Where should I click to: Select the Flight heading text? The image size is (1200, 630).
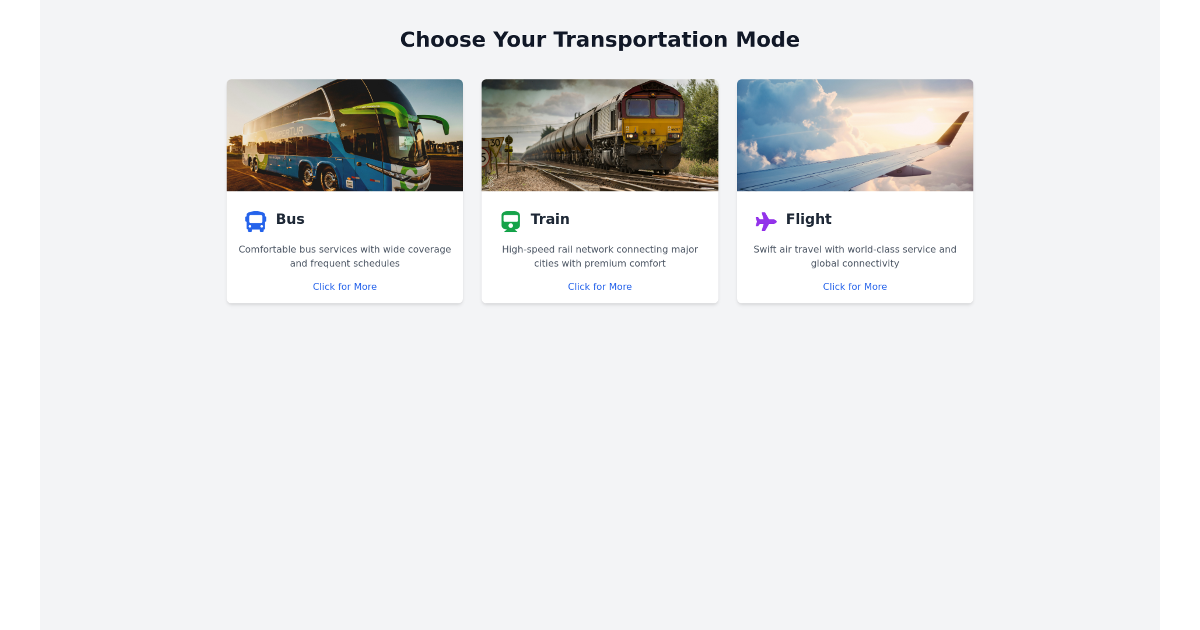click(809, 219)
